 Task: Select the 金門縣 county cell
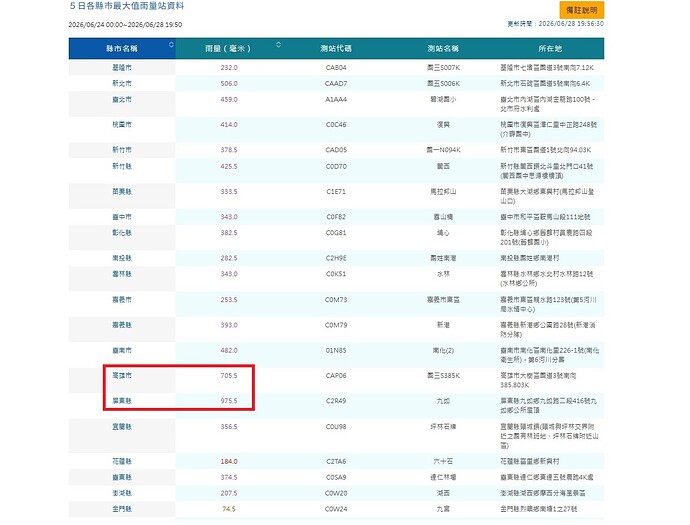(122, 509)
